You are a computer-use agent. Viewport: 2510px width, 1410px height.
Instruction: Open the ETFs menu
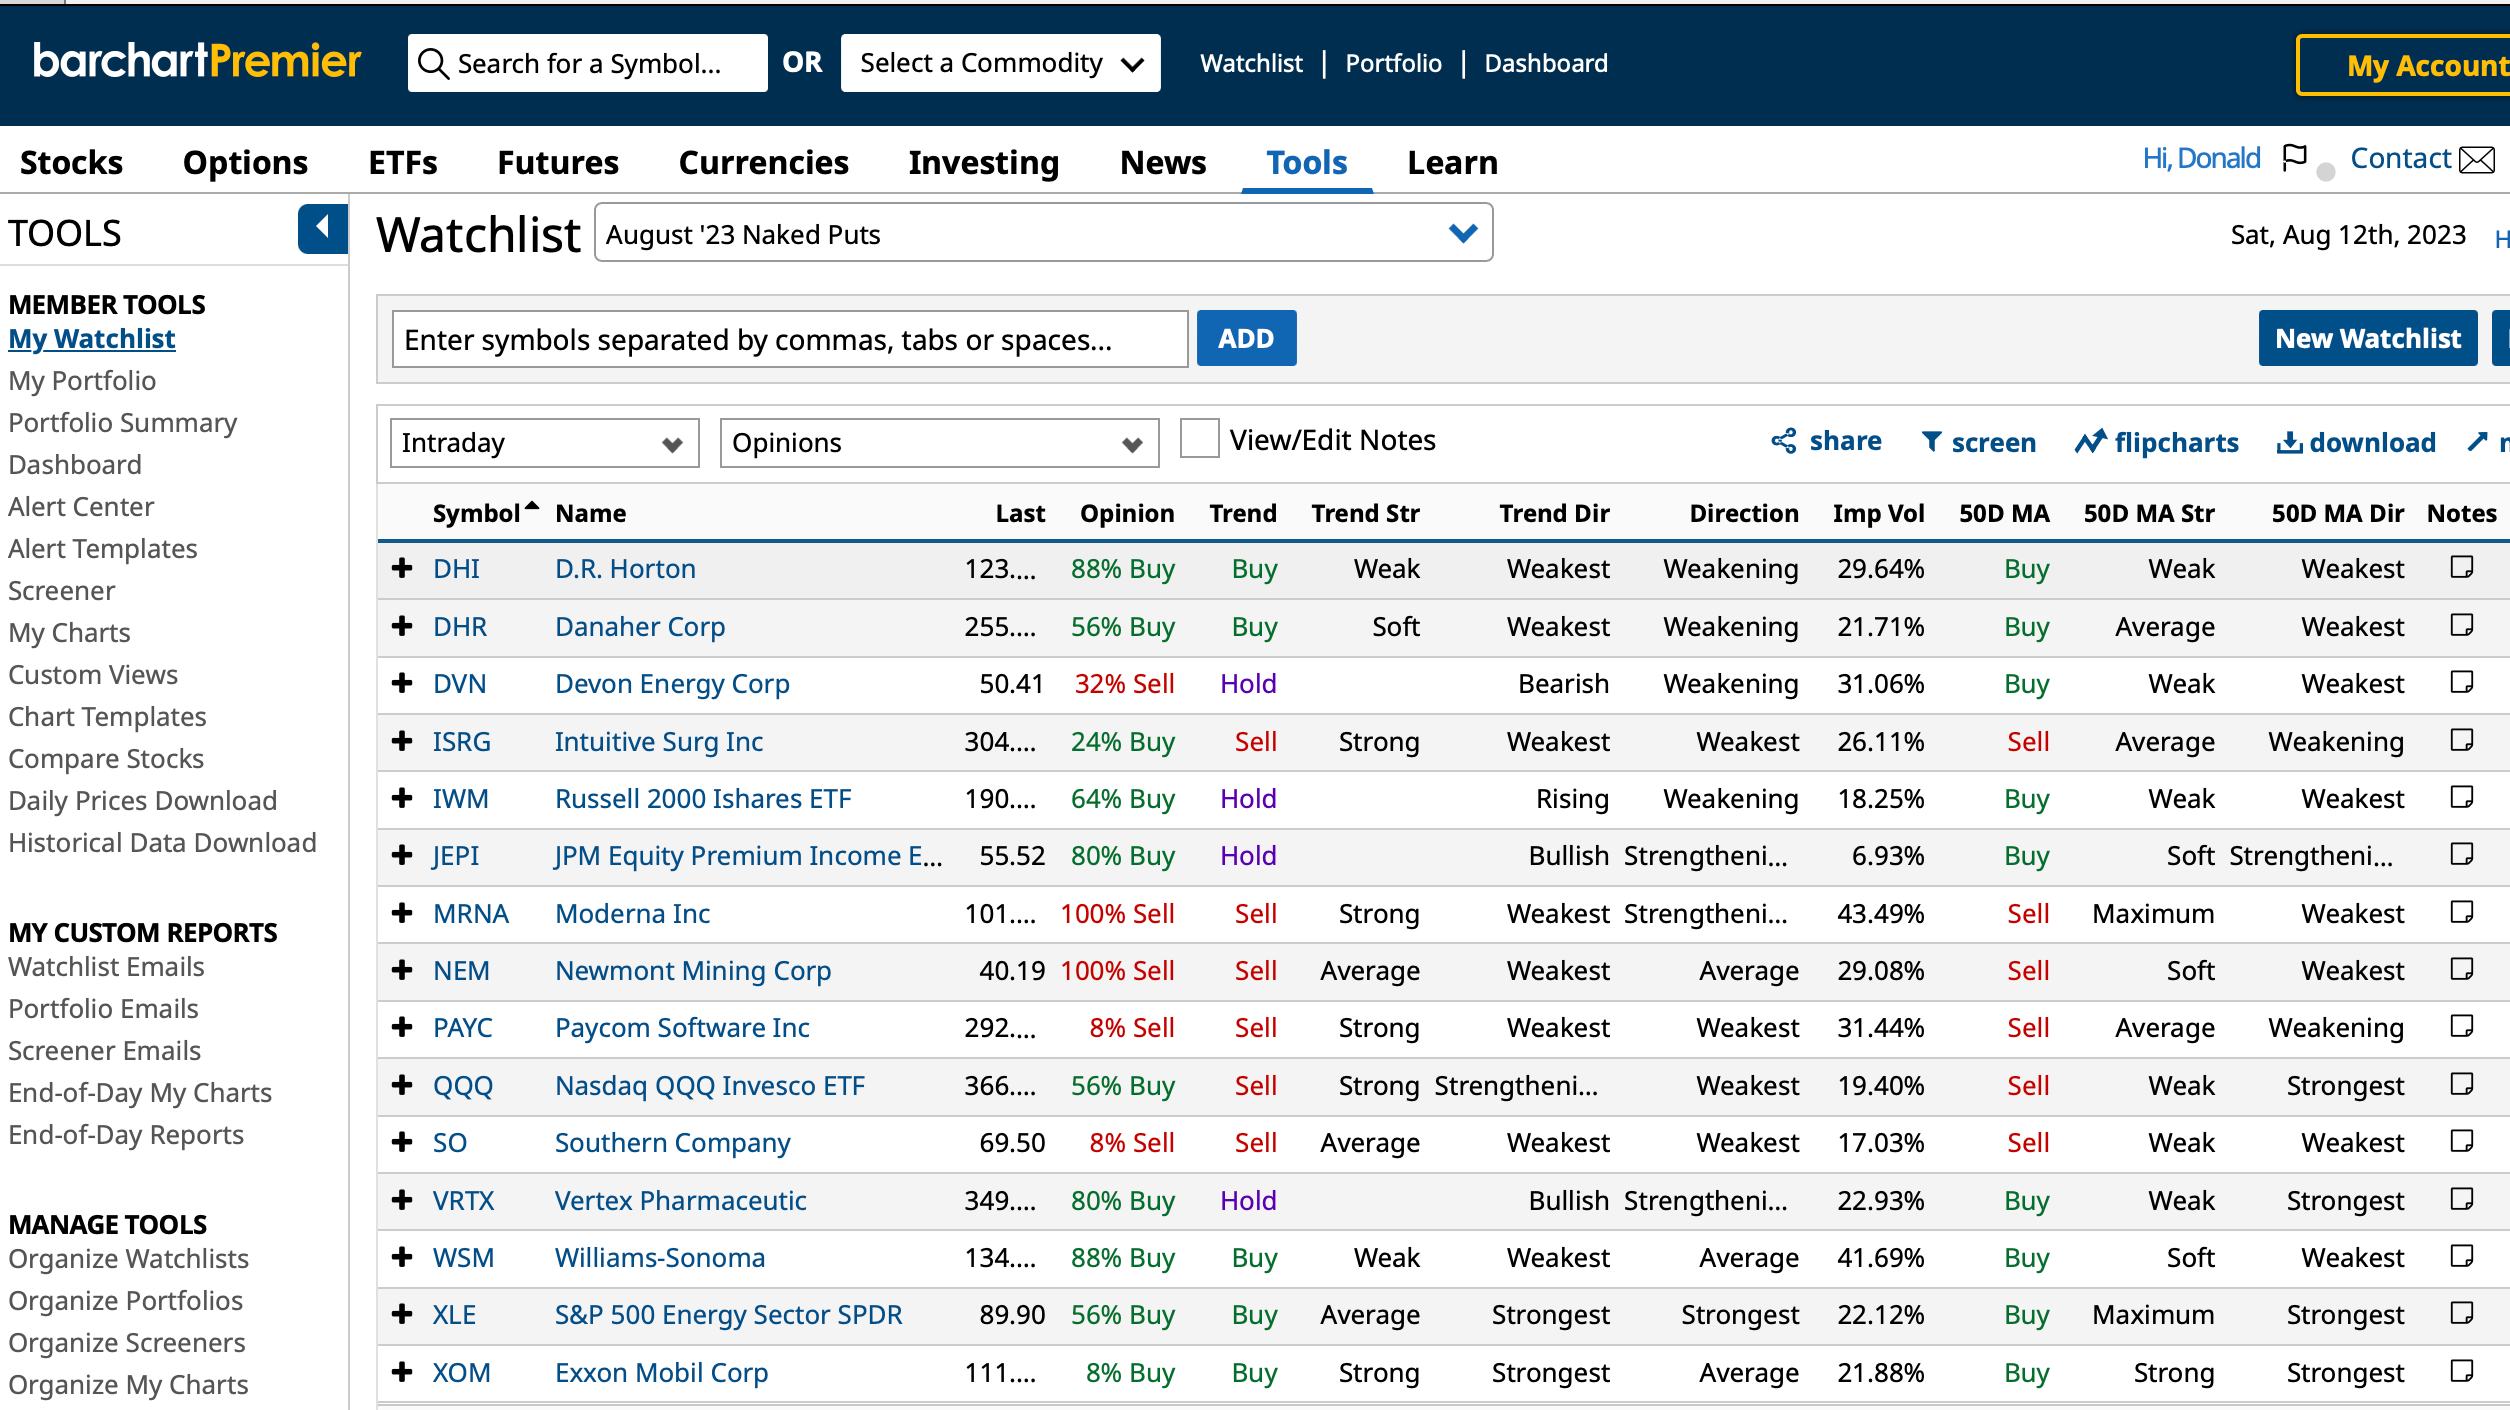click(403, 162)
